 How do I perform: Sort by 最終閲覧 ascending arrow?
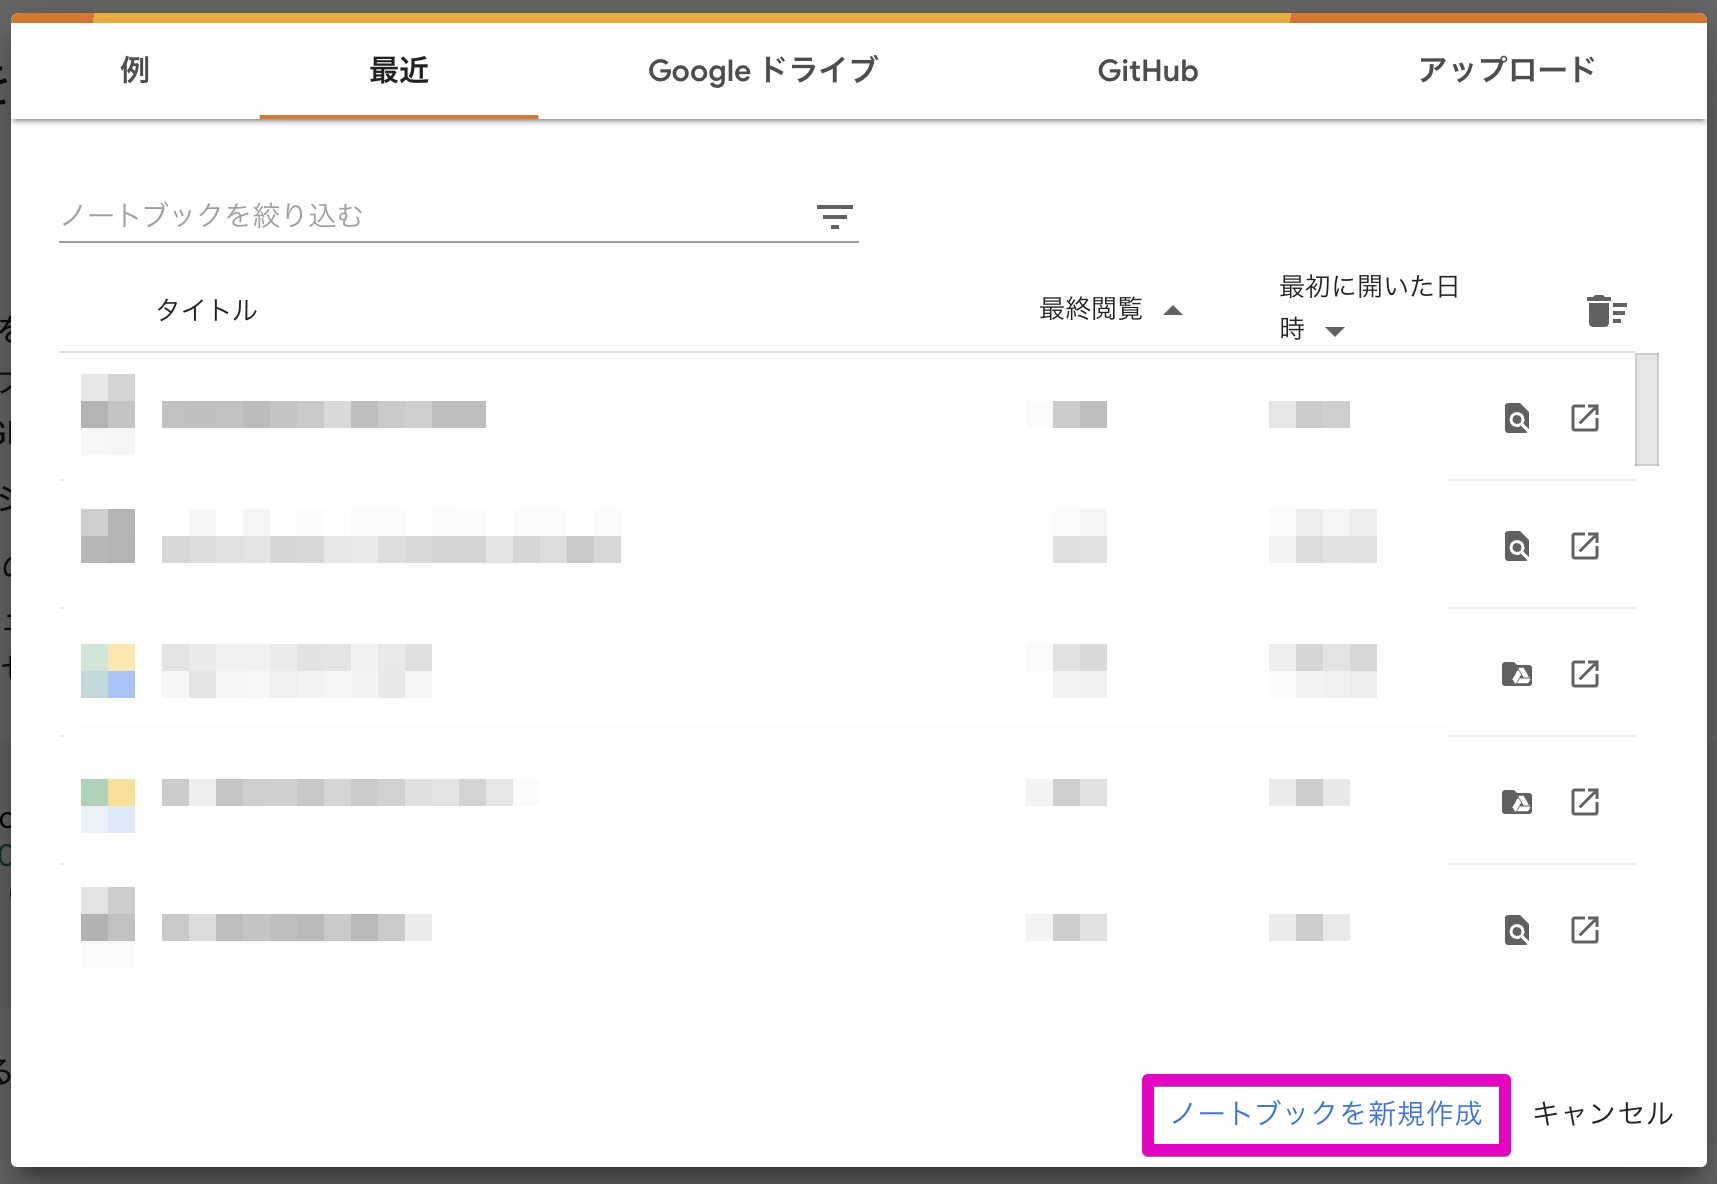1173,310
